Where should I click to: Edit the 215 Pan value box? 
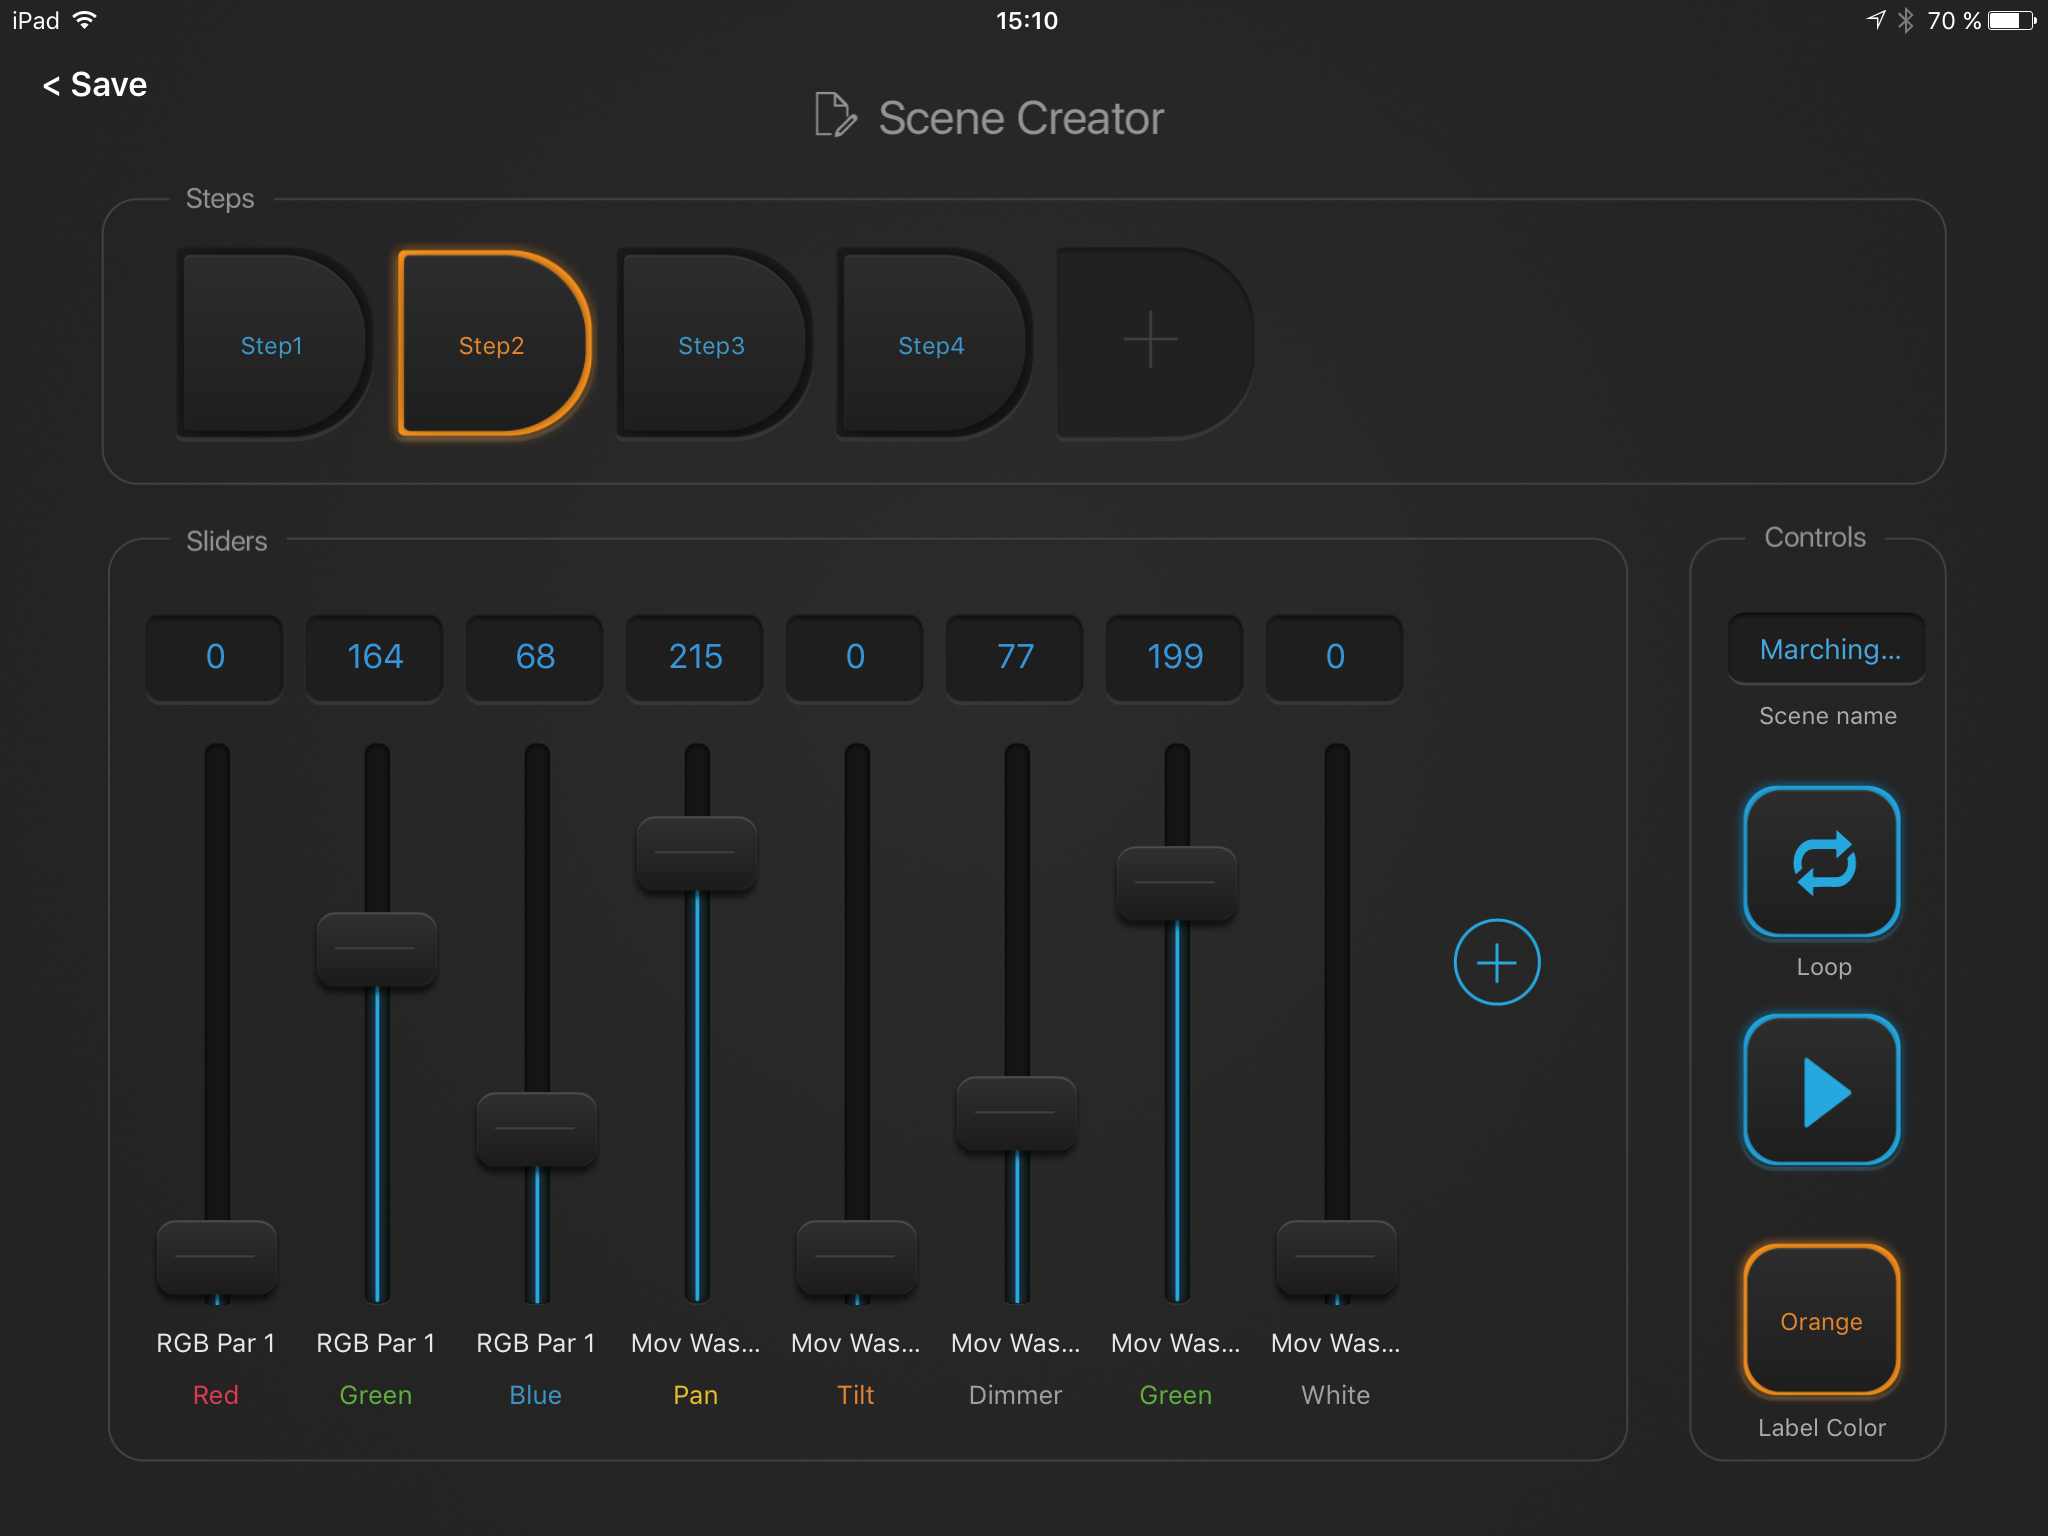click(x=695, y=657)
